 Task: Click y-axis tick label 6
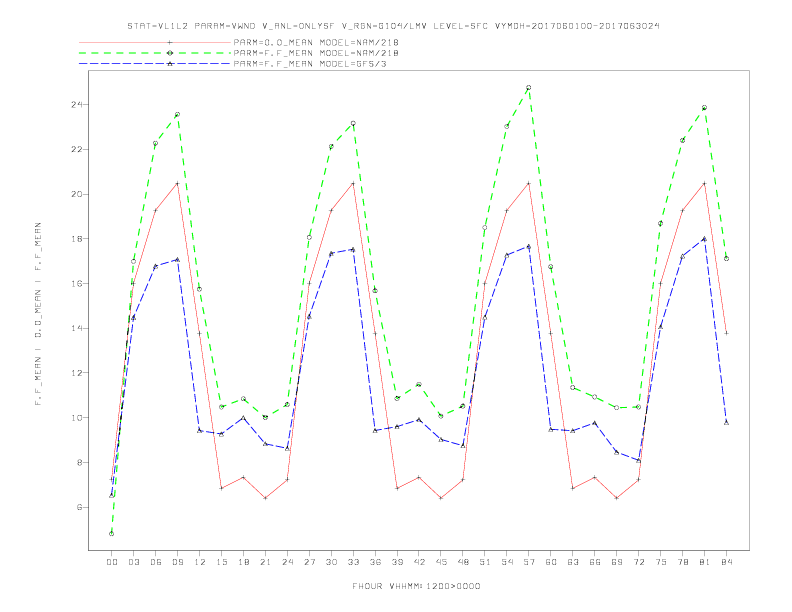point(80,507)
